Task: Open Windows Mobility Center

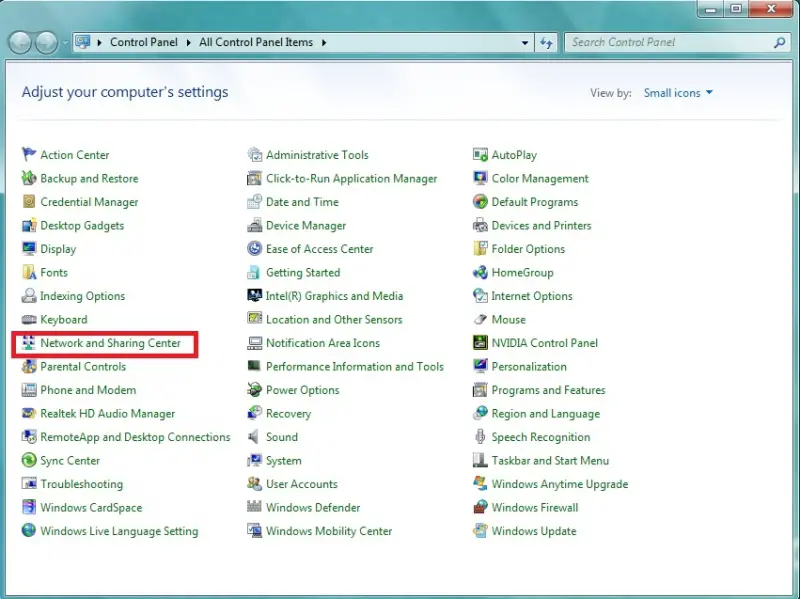Action: [329, 531]
